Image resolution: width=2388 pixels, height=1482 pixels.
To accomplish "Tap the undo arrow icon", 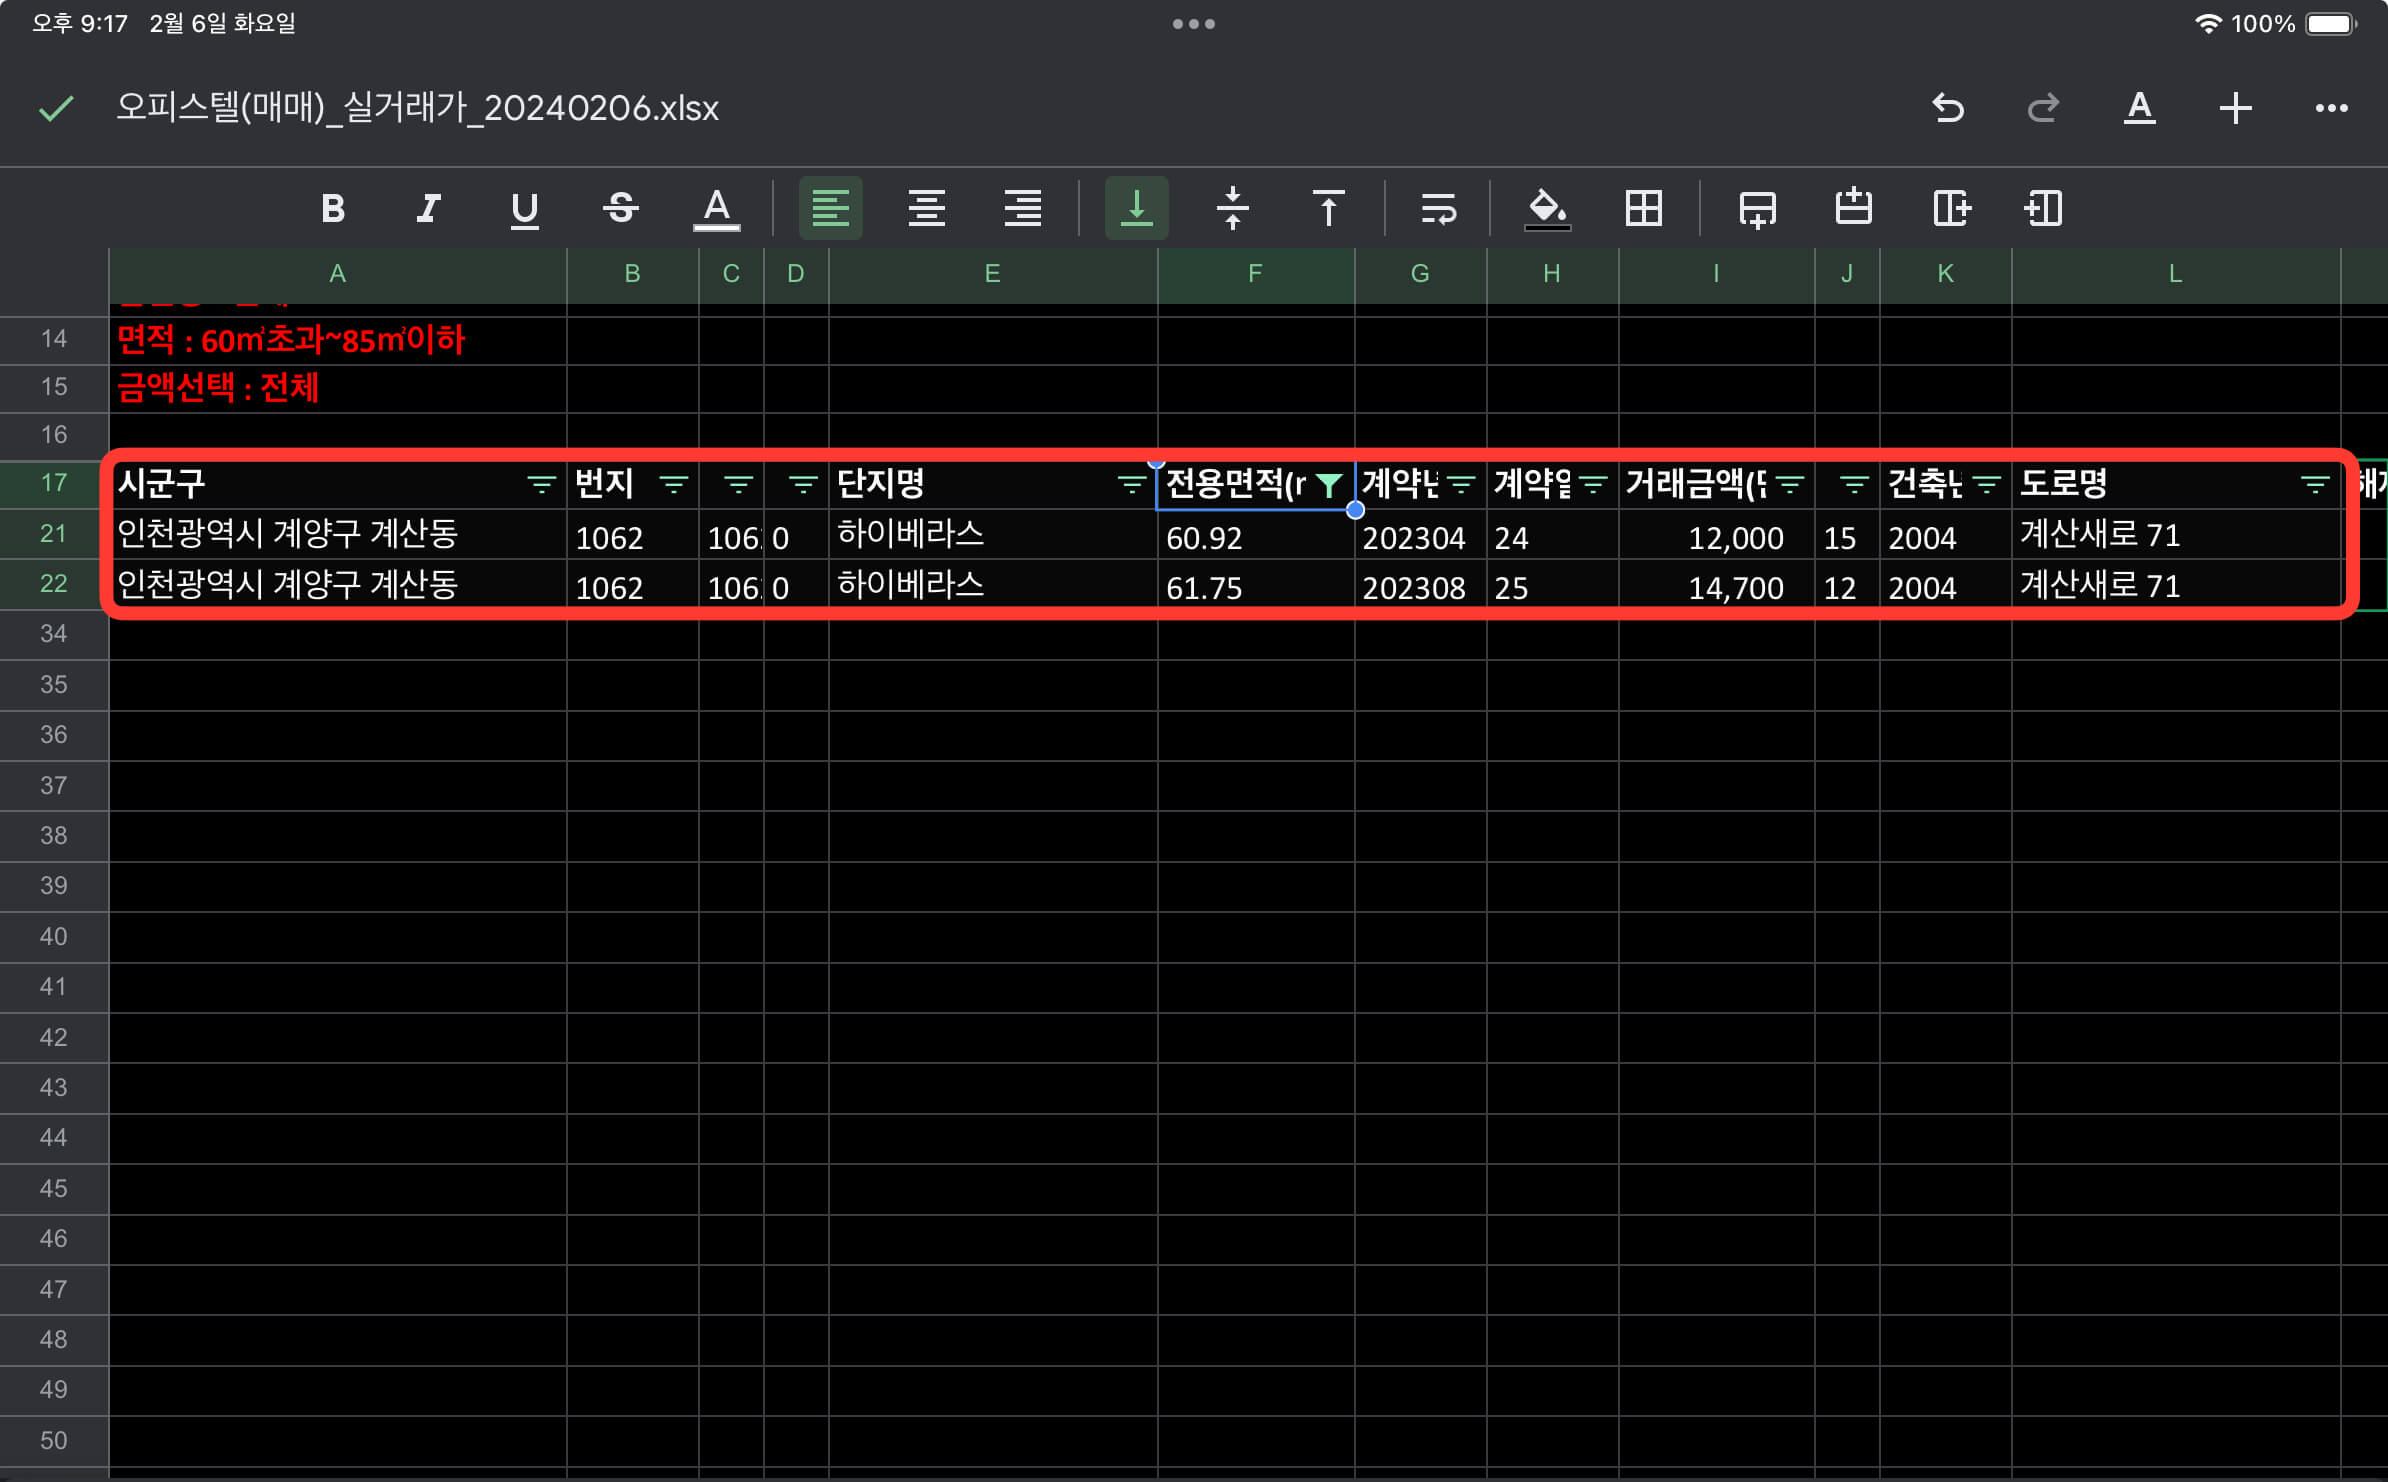I will pyautogui.click(x=1947, y=108).
